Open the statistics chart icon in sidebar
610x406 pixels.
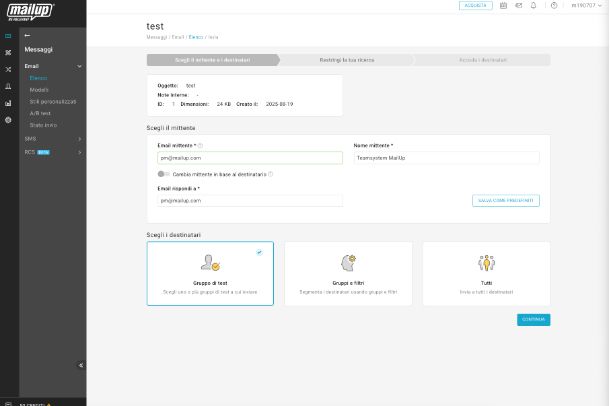8,102
